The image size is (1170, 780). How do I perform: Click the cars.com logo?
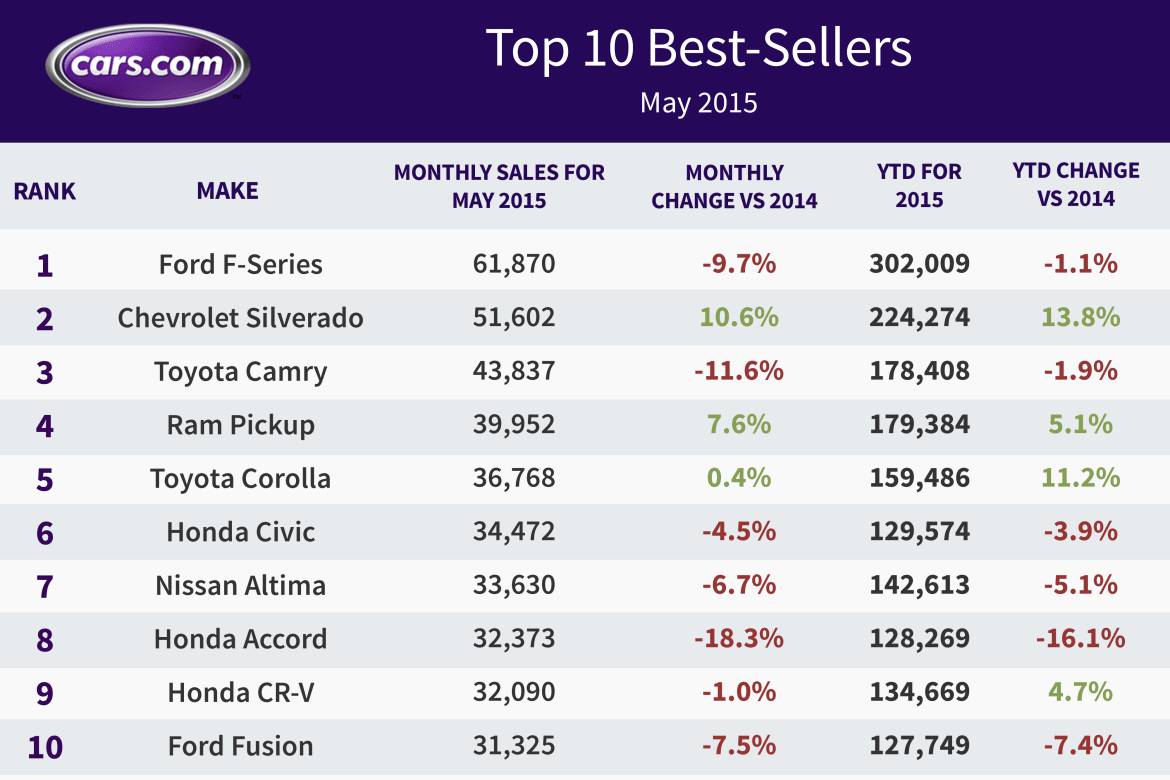148,66
